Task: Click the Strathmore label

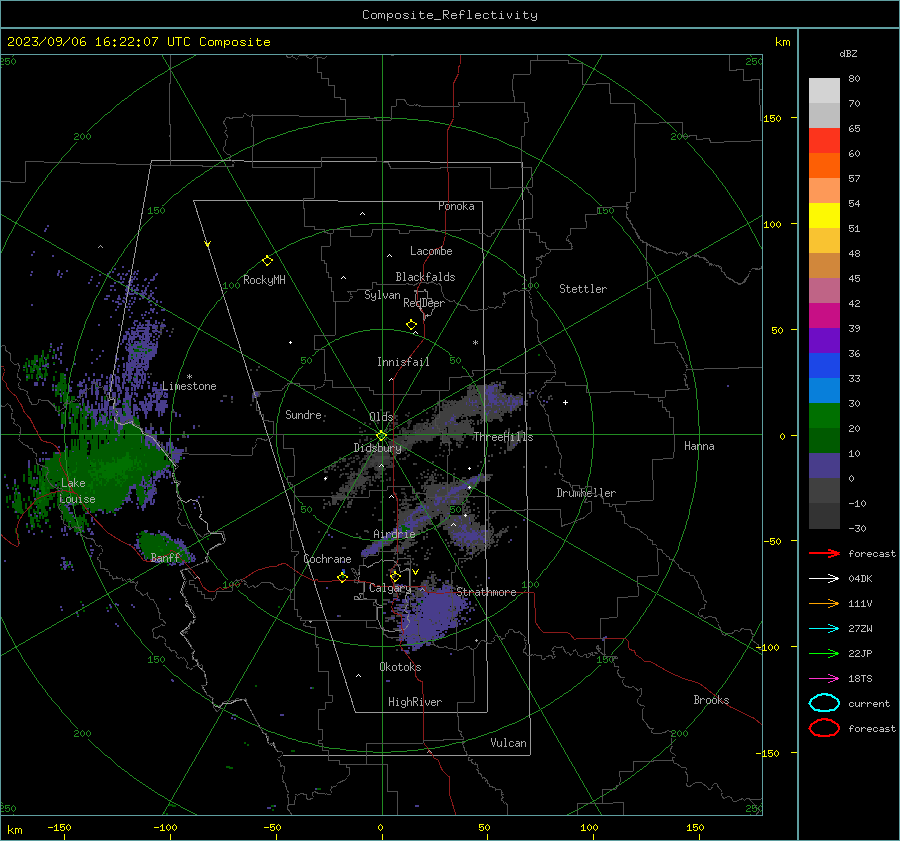Action: click(486, 592)
